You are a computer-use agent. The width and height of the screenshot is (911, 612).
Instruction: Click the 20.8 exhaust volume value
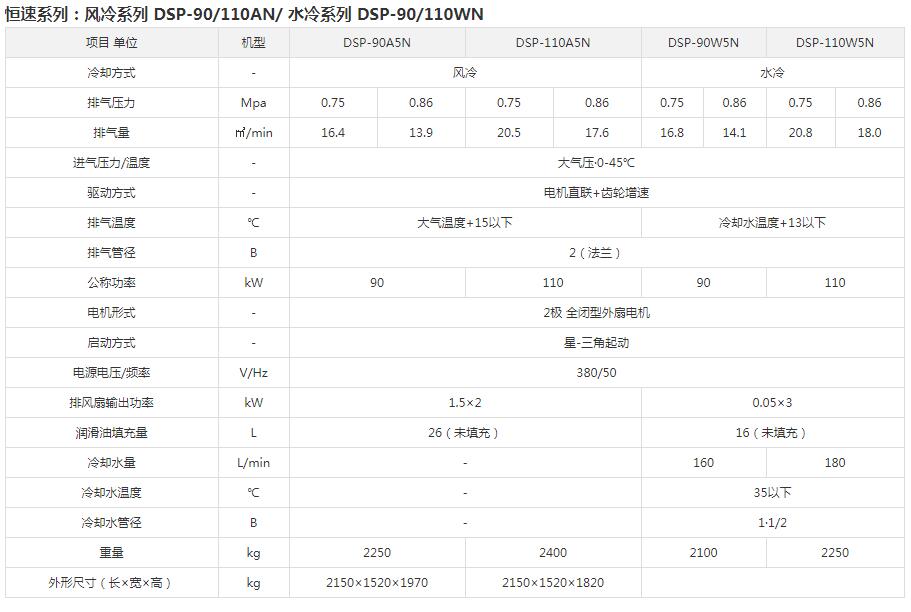pyautogui.click(x=800, y=133)
